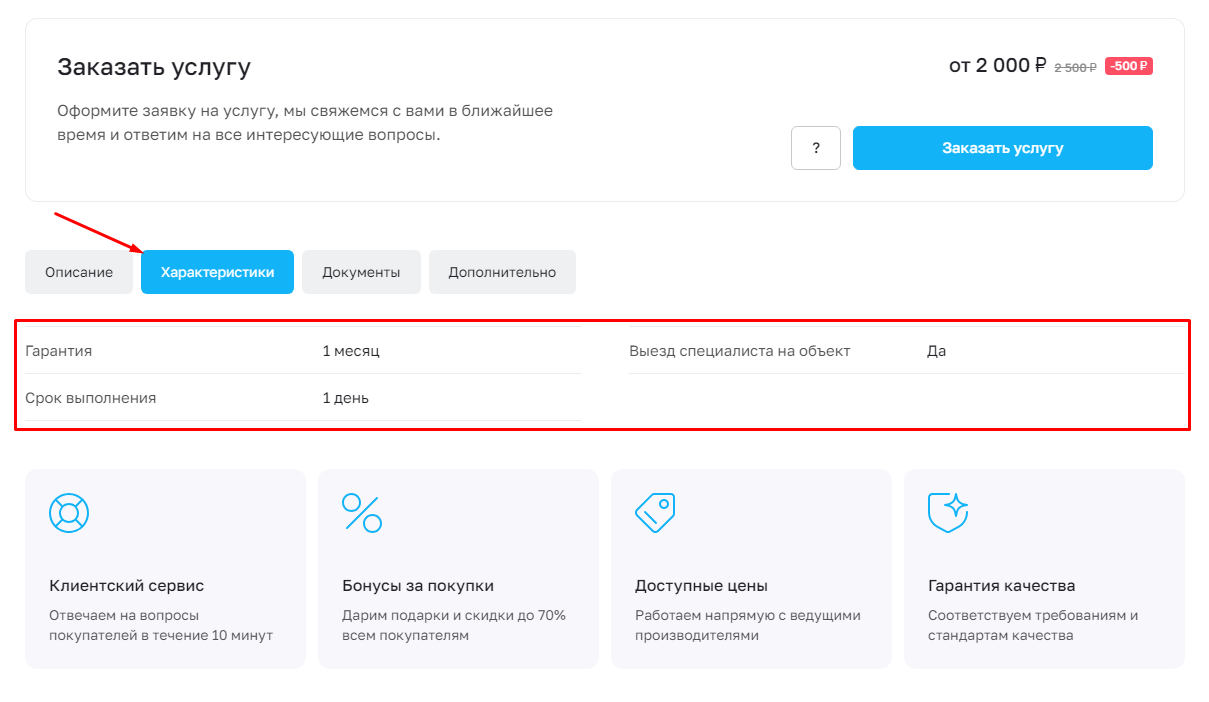Click the Гарантия качества card title
1209x702 pixels.
(x=1001, y=586)
